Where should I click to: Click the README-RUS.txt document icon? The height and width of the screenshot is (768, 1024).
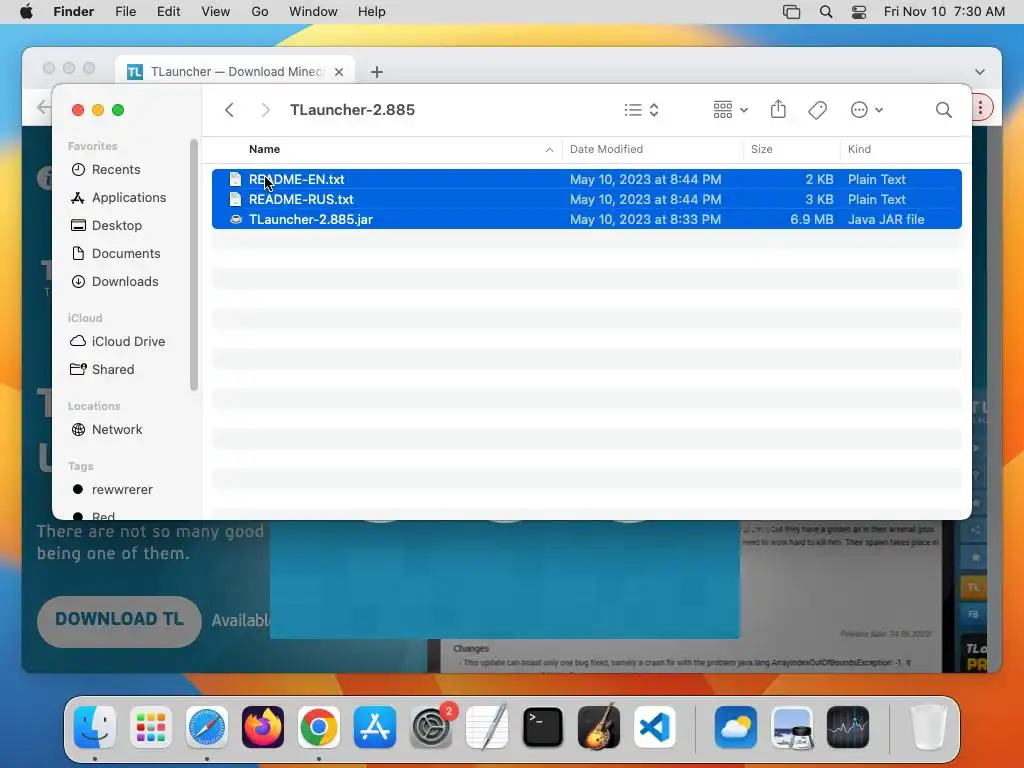click(x=236, y=199)
